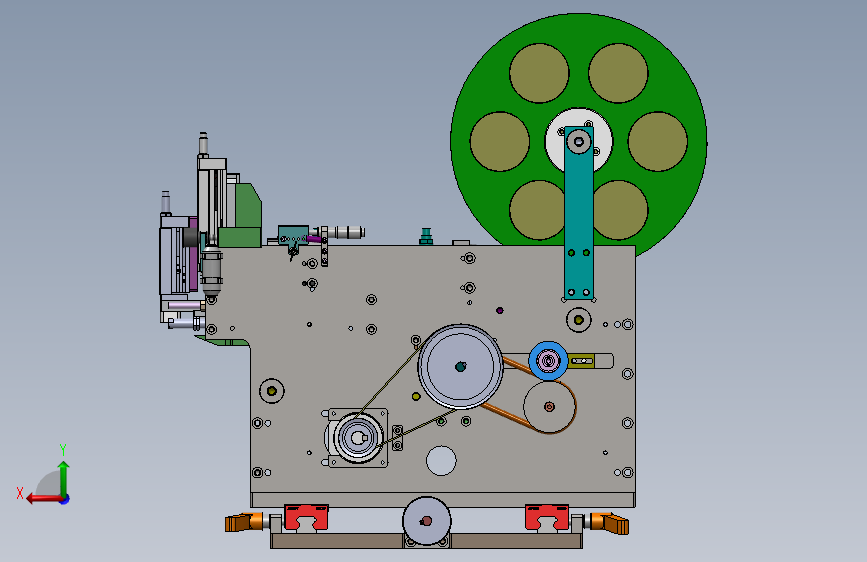The height and width of the screenshot is (562, 867).
Task: Click the teal vertical reel support bracket
Action: coord(578,214)
